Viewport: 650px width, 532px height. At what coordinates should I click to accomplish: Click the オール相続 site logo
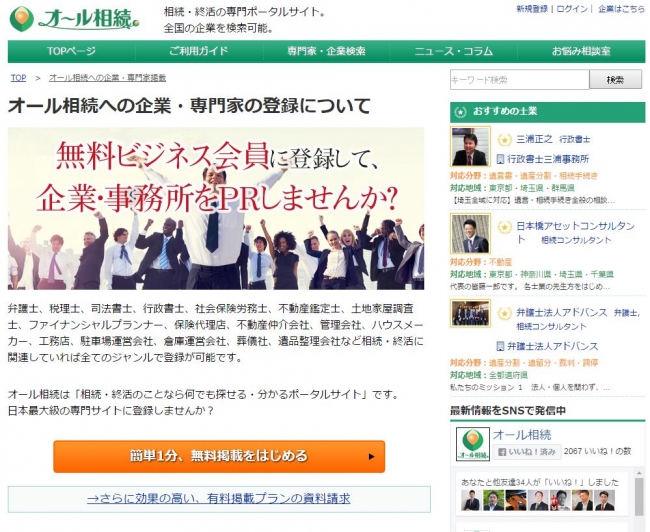click(75, 19)
